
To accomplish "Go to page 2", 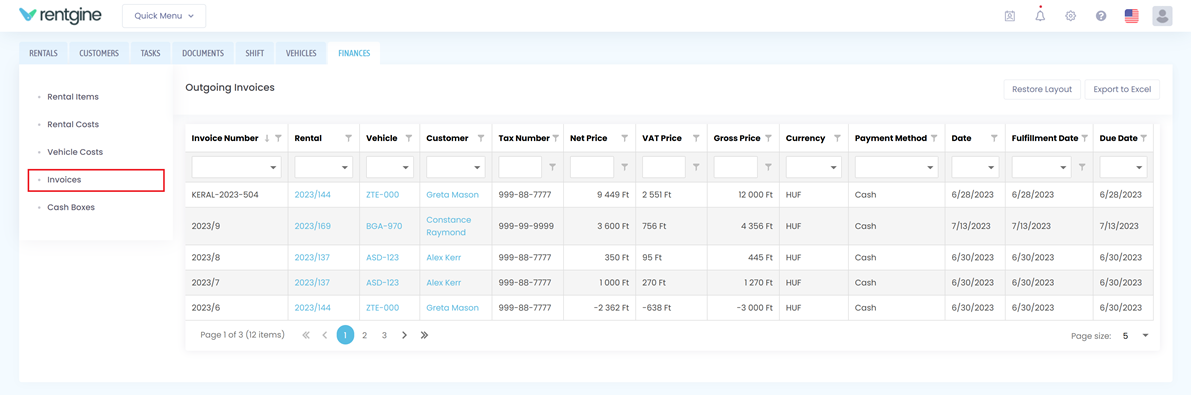I will [x=365, y=335].
